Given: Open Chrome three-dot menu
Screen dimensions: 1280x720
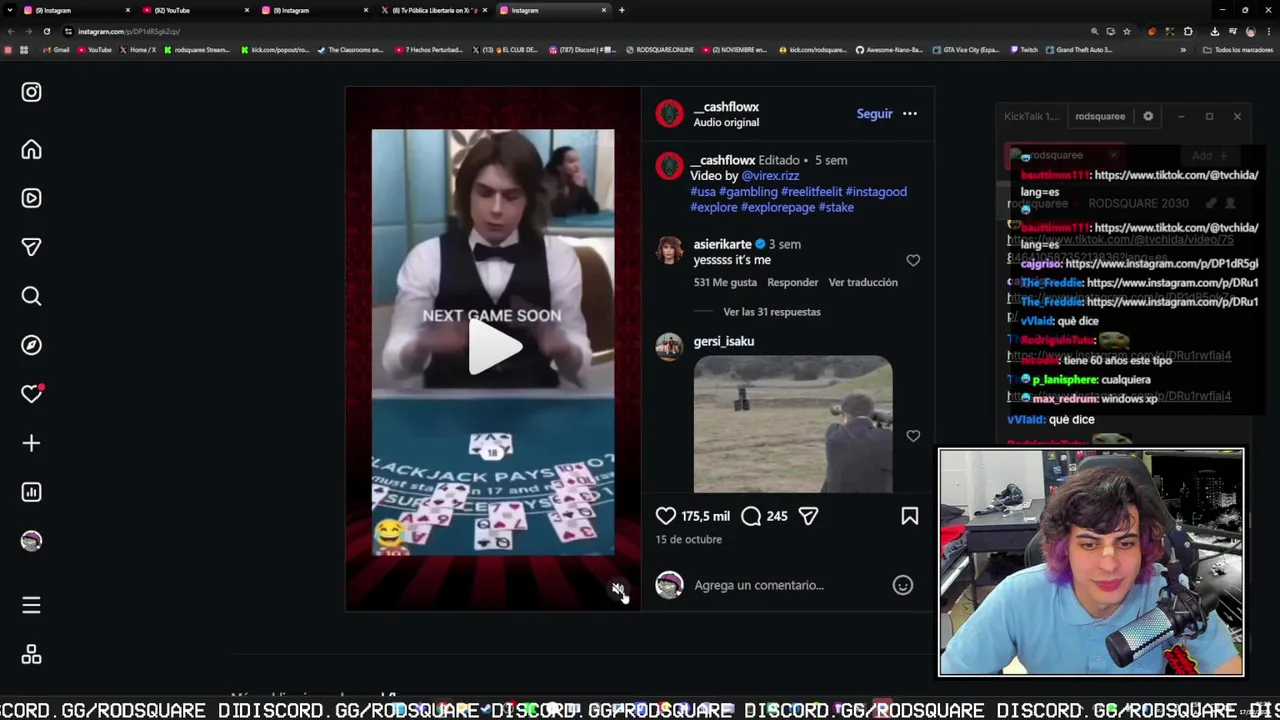Looking at the screenshot, I should click(x=1267, y=31).
